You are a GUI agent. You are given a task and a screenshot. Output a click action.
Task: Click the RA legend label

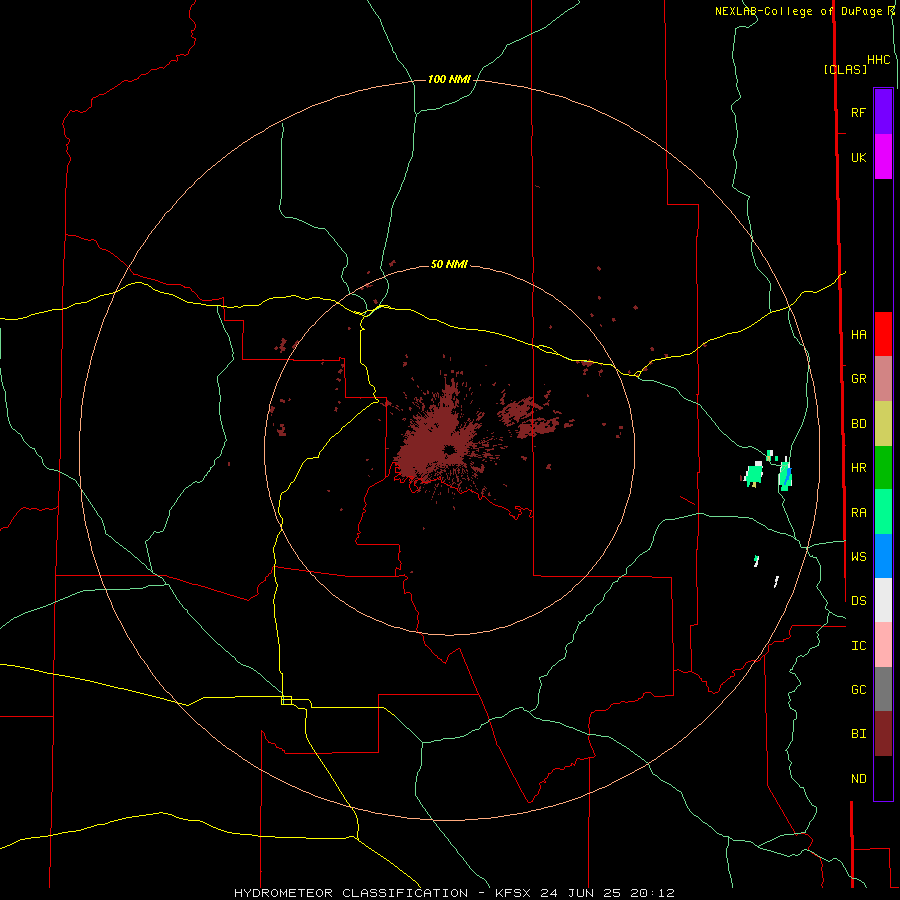pyautogui.click(x=858, y=513)
